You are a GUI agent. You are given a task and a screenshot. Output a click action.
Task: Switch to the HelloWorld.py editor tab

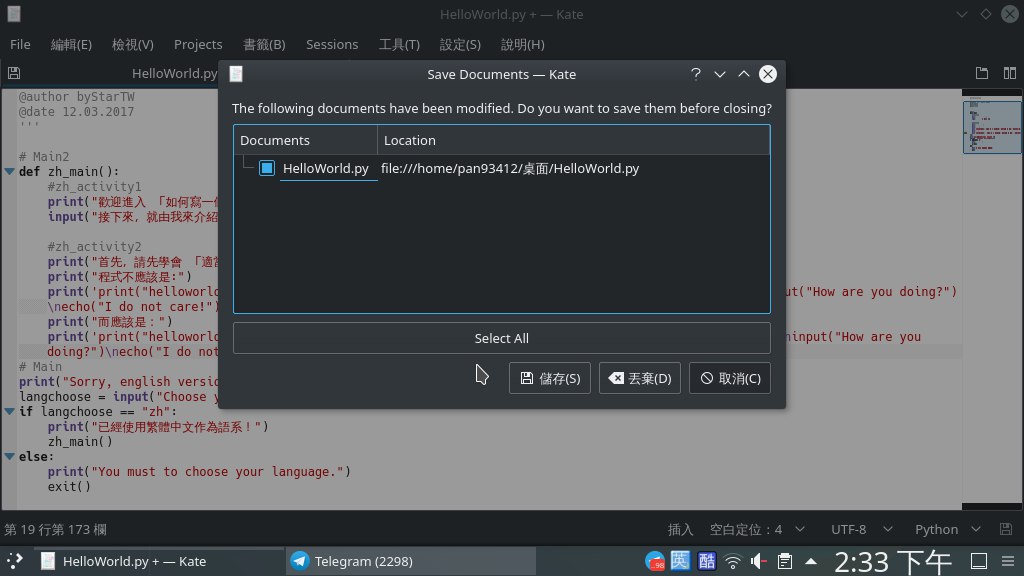tap(174, 73)
